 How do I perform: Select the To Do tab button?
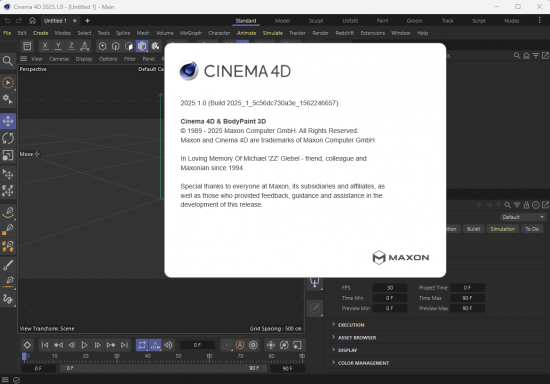point(532,229)
